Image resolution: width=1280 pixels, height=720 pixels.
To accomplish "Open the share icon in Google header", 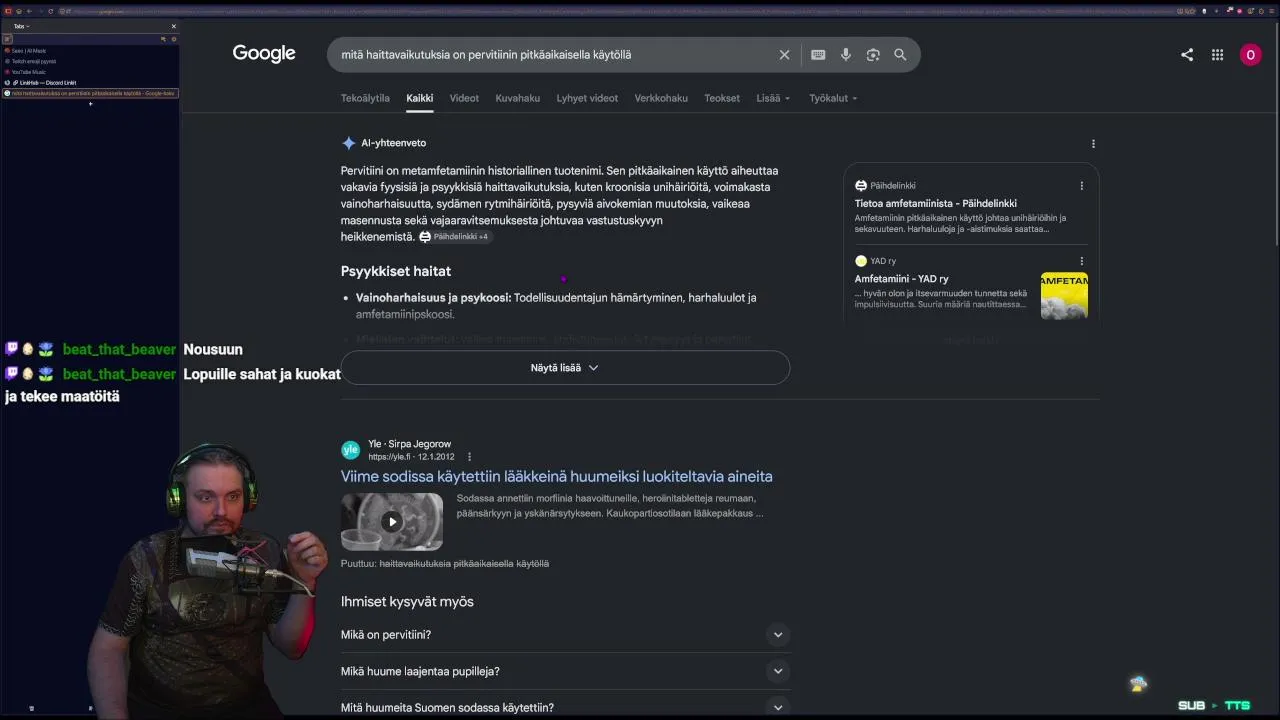I will (x=1187, y=55).
